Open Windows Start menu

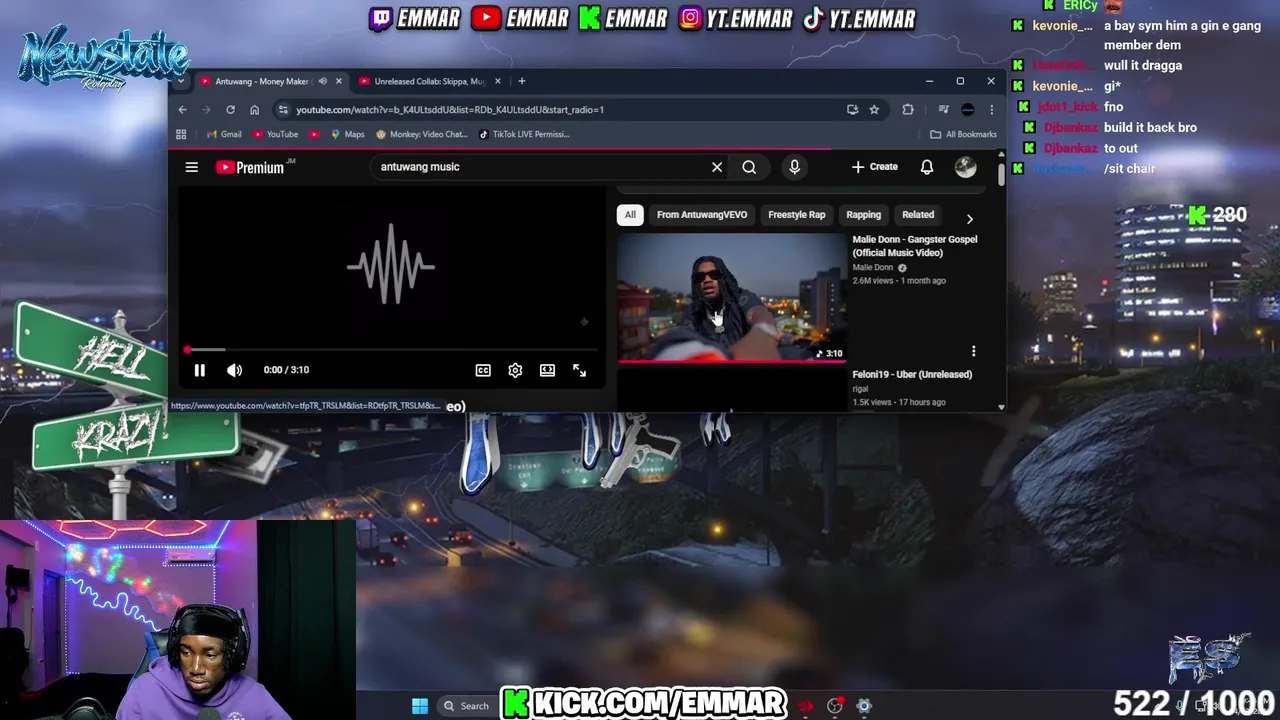(420, 706)
